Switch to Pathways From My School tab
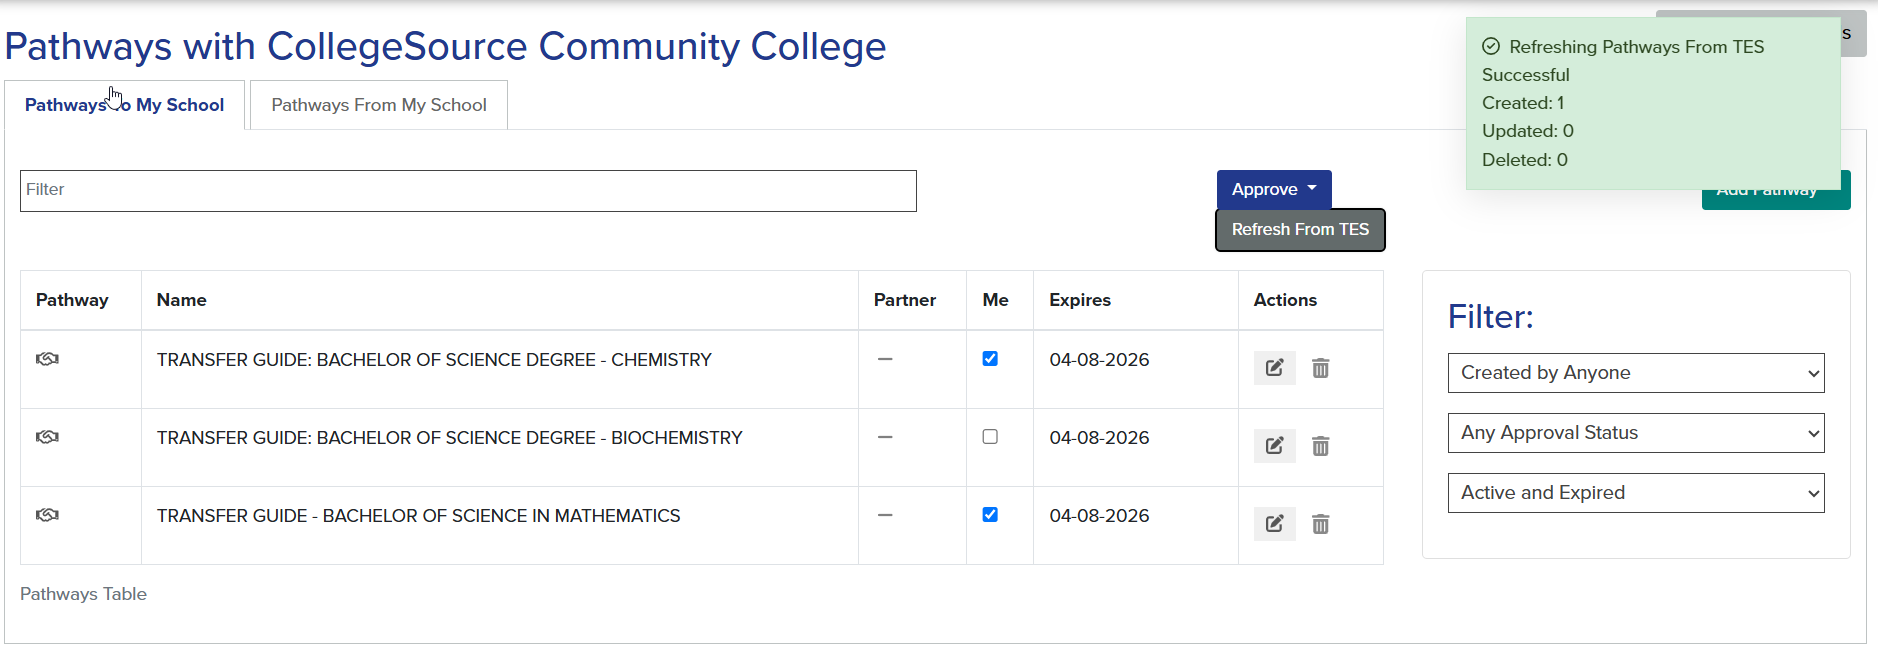Viewport: 1878px width, 649px height. 379,105
